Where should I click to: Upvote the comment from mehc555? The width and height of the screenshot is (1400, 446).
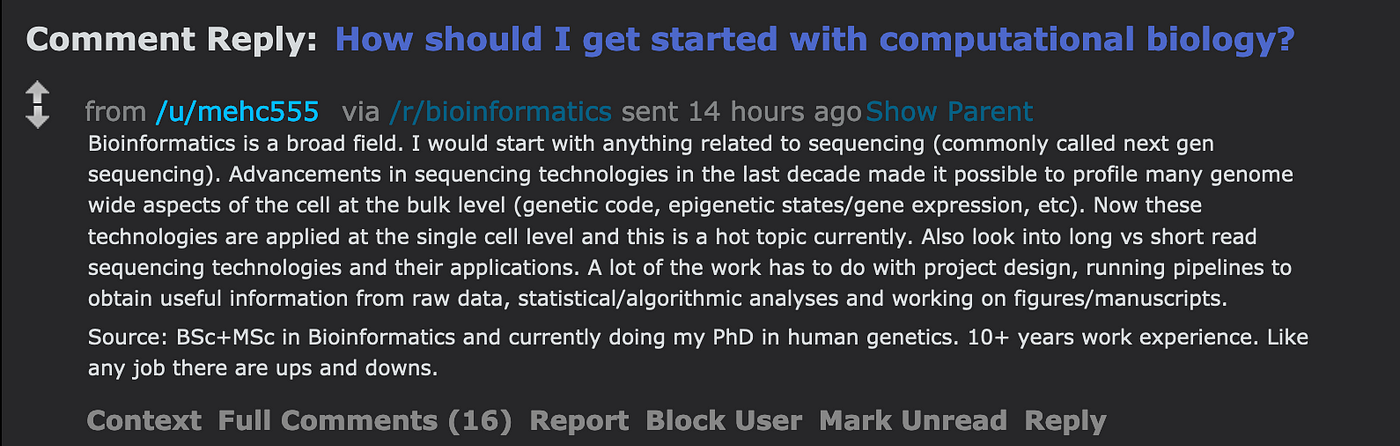[37, 93]
